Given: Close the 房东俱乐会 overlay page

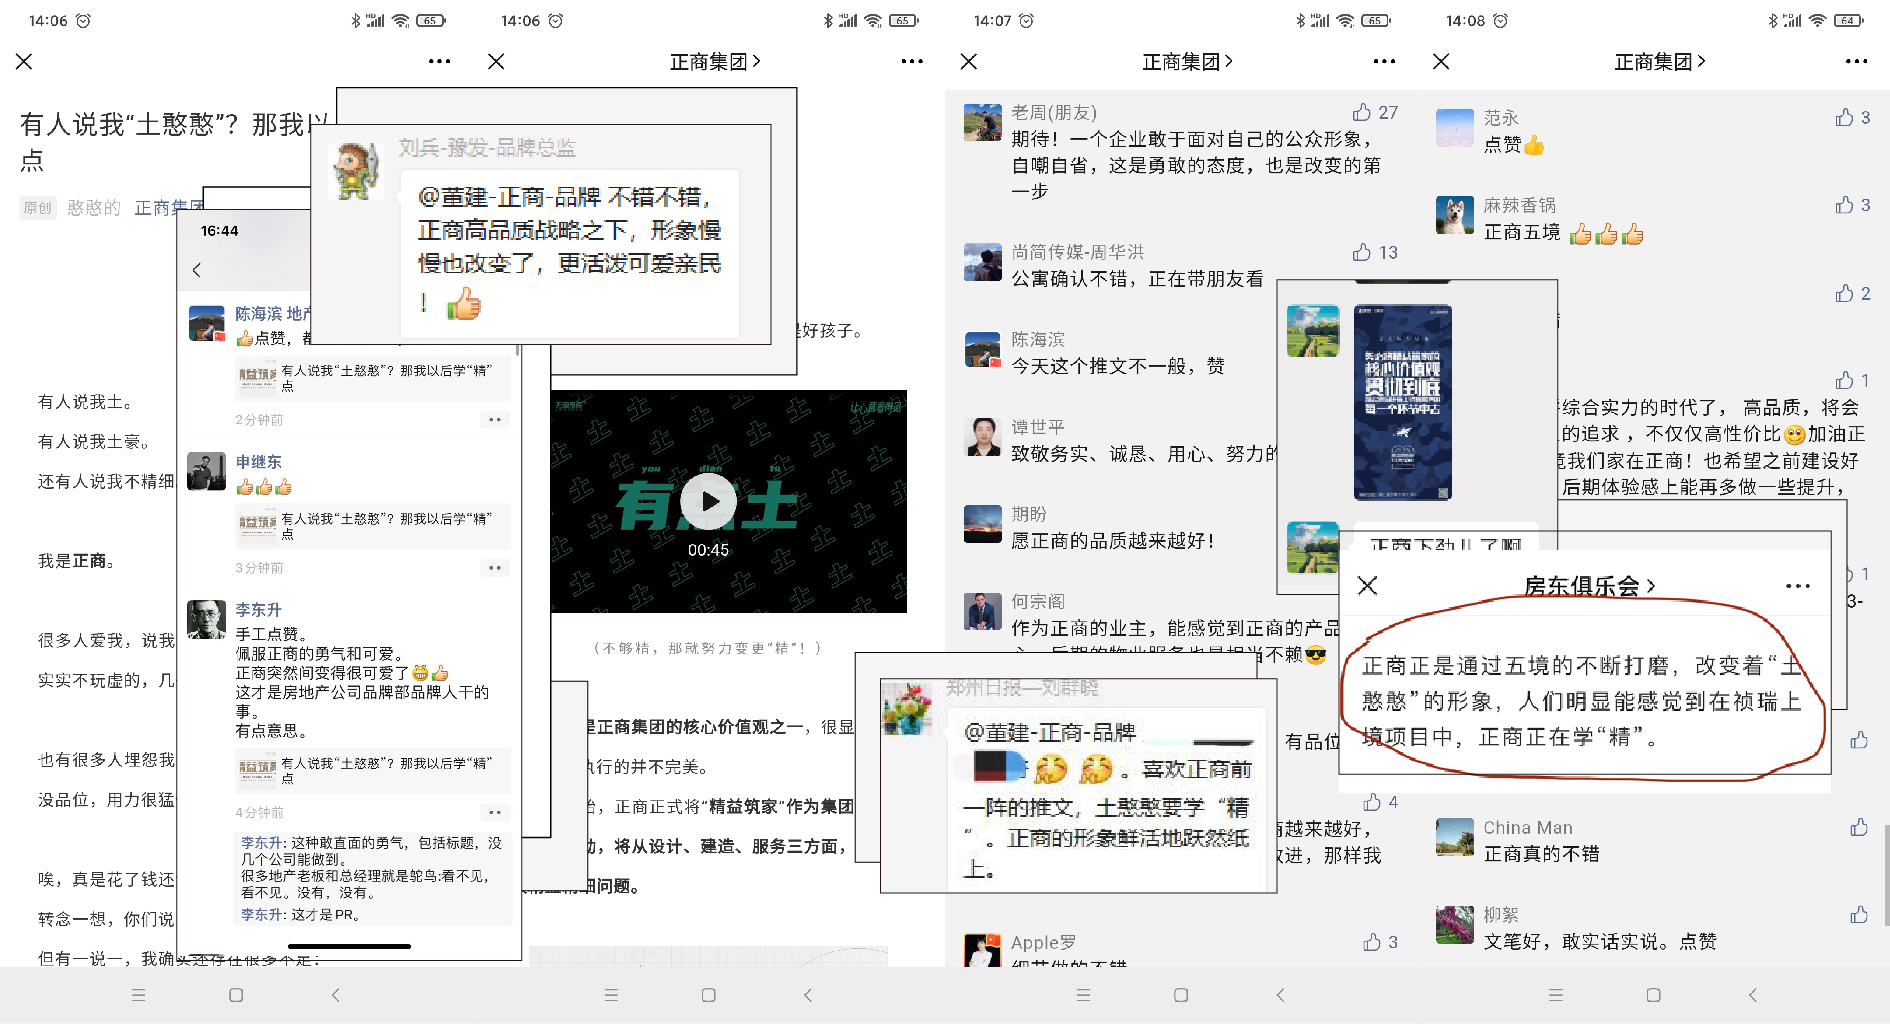Looking at the screenshot, I should pyautogui.click(x=1367, y=585).
